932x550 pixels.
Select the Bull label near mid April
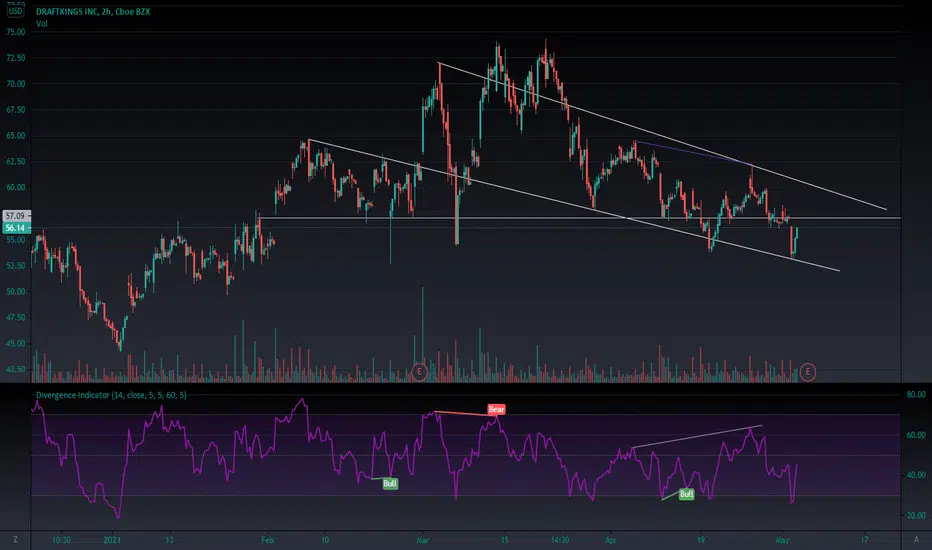click(687, 494)
